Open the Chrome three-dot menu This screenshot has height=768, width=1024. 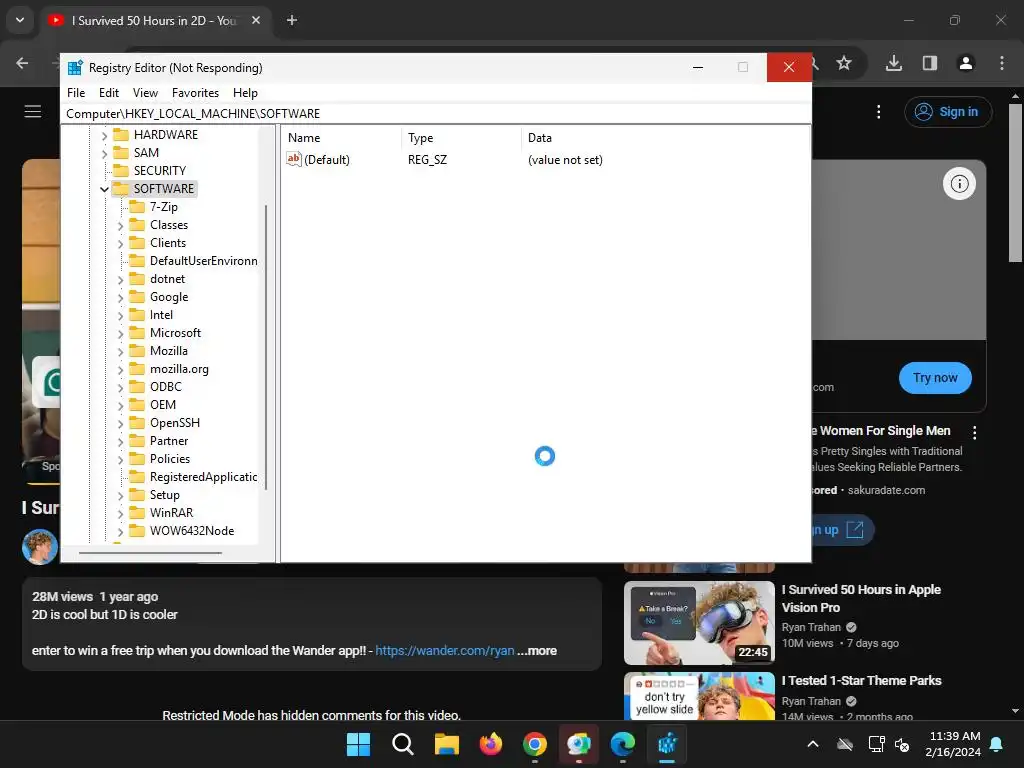[x=1002, y=63]
